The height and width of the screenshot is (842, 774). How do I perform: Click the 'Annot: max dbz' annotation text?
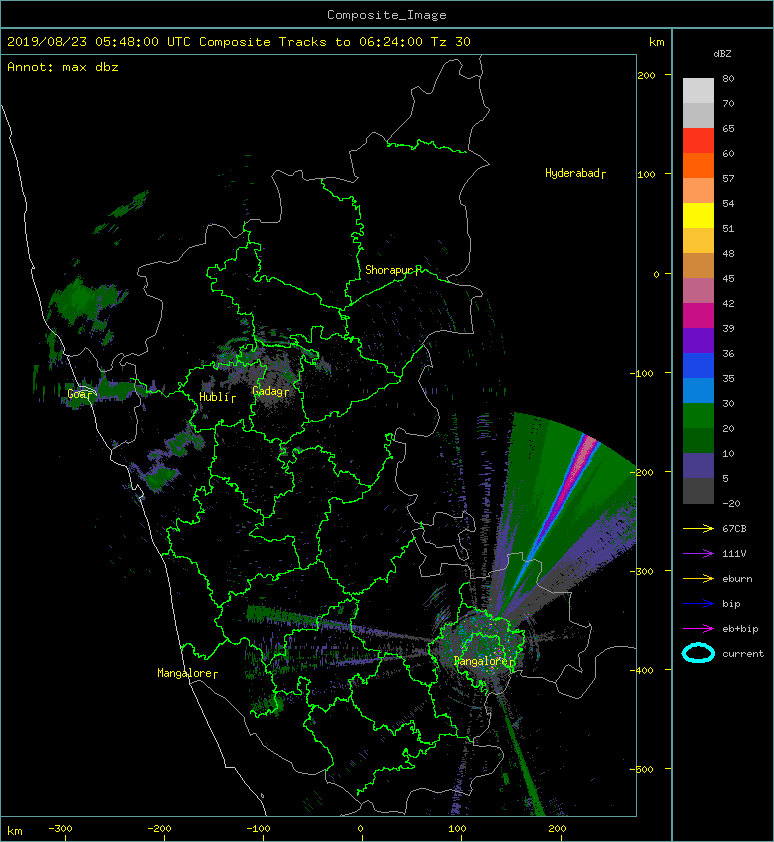click(x=63, y=67)
